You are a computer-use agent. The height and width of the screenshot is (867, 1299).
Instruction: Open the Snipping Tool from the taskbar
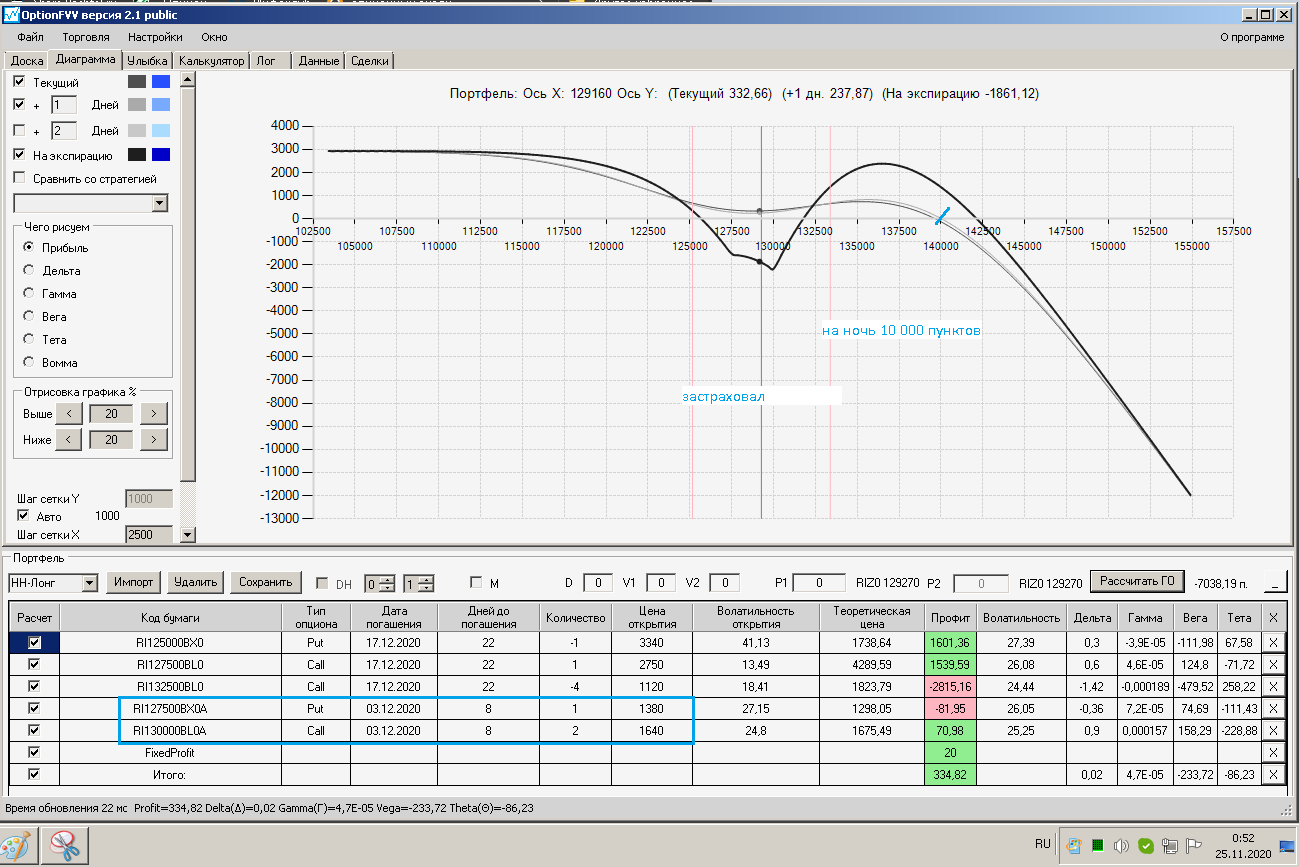[66, 846]
